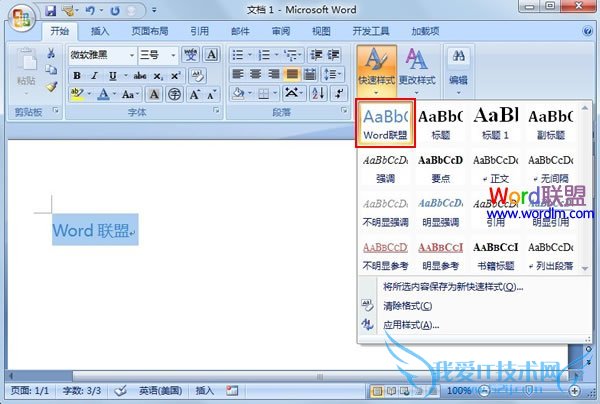Open the Change Styles dropdown
The width and height of the screenshot is (600, 404).
pyautogui.click(x=417, y=71)
